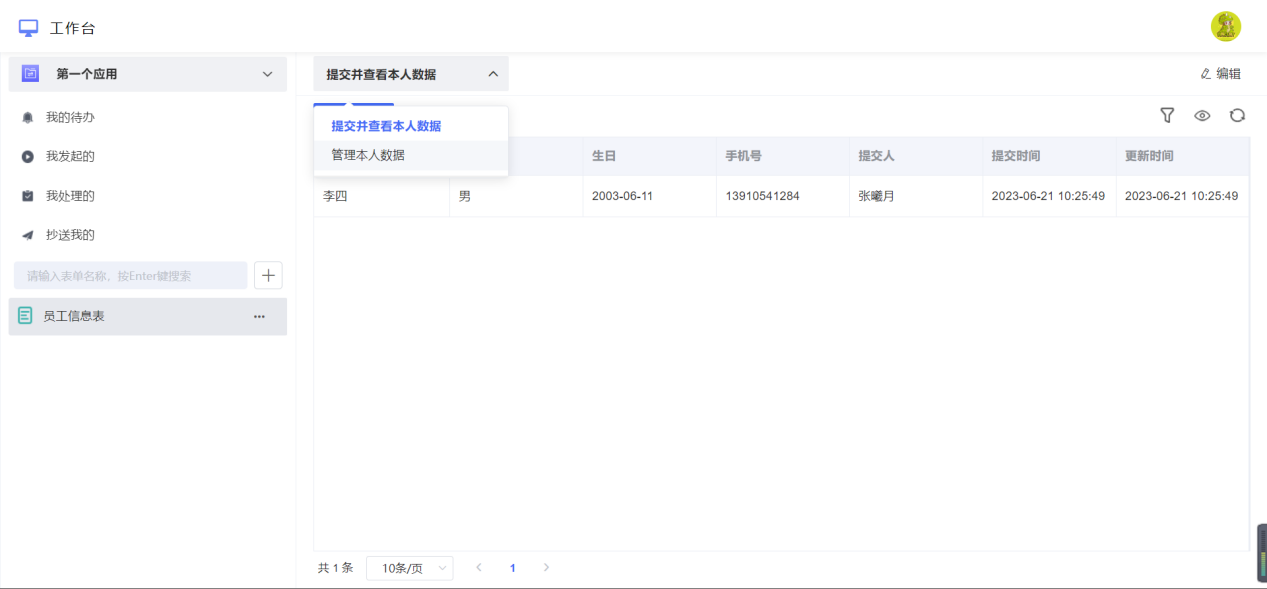Open the more options dots for 员工信息表
The image size is (1267, 589).
[259, 316]
